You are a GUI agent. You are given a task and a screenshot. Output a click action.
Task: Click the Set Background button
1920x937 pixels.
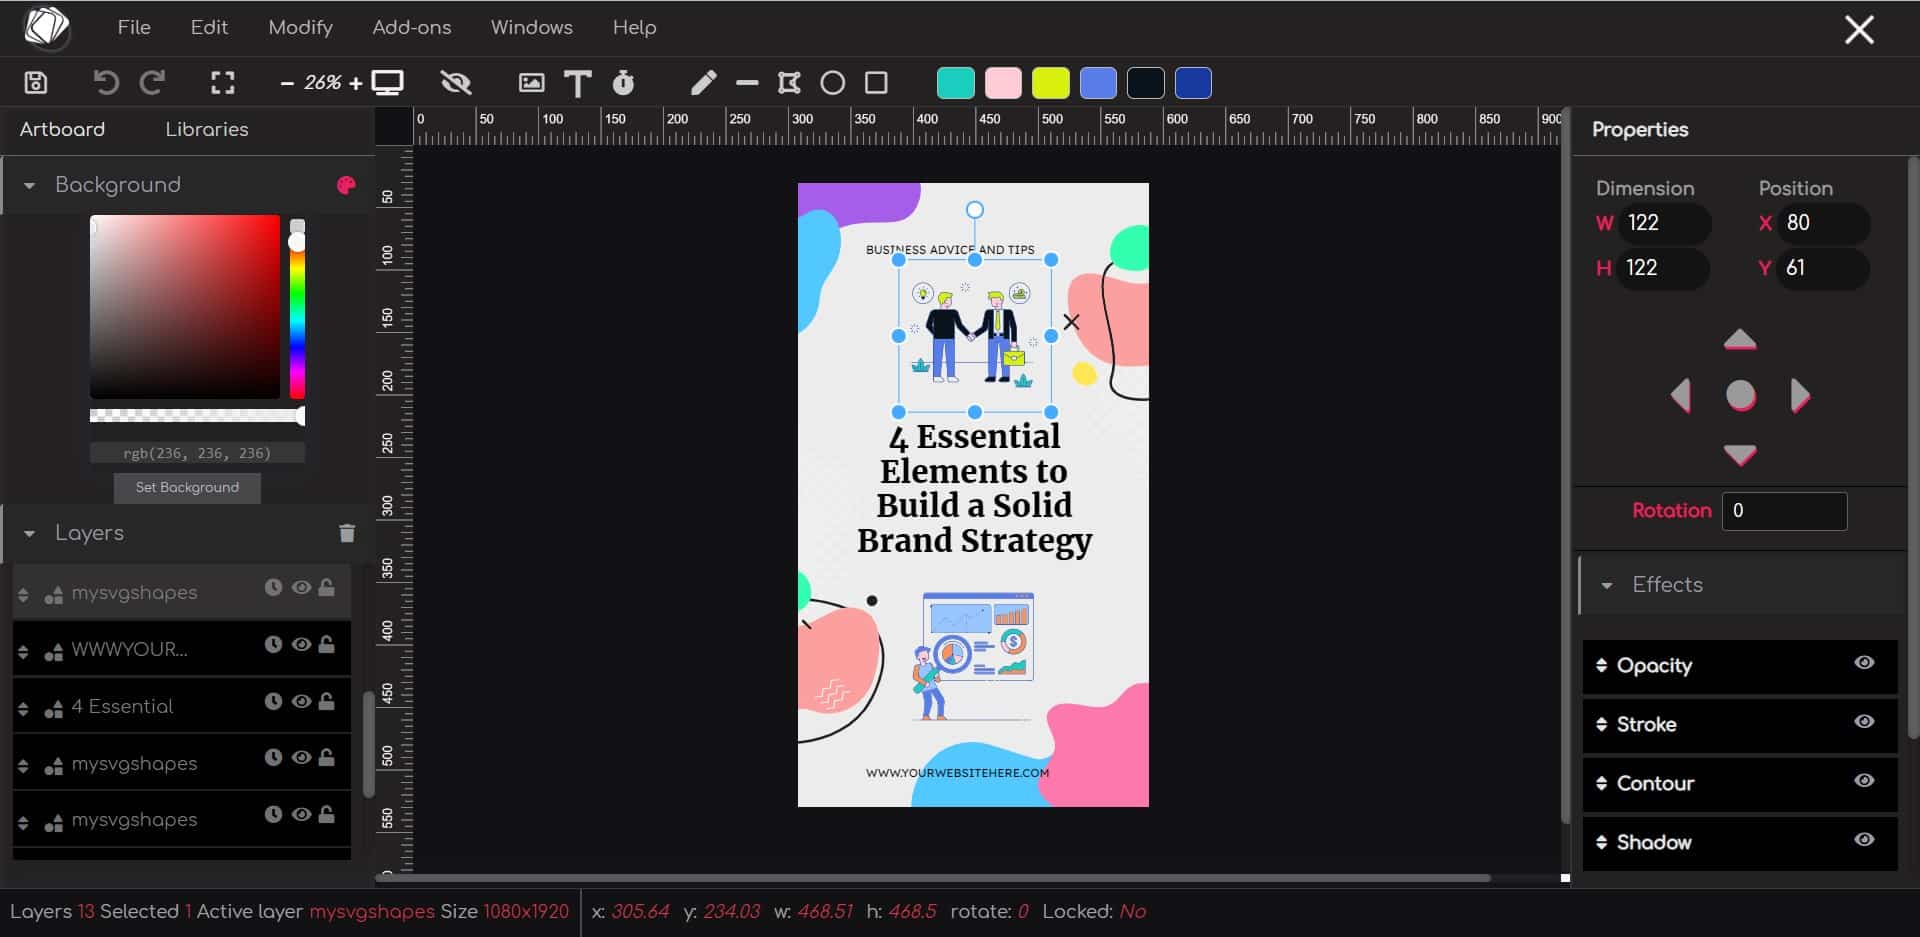point(187,487)
